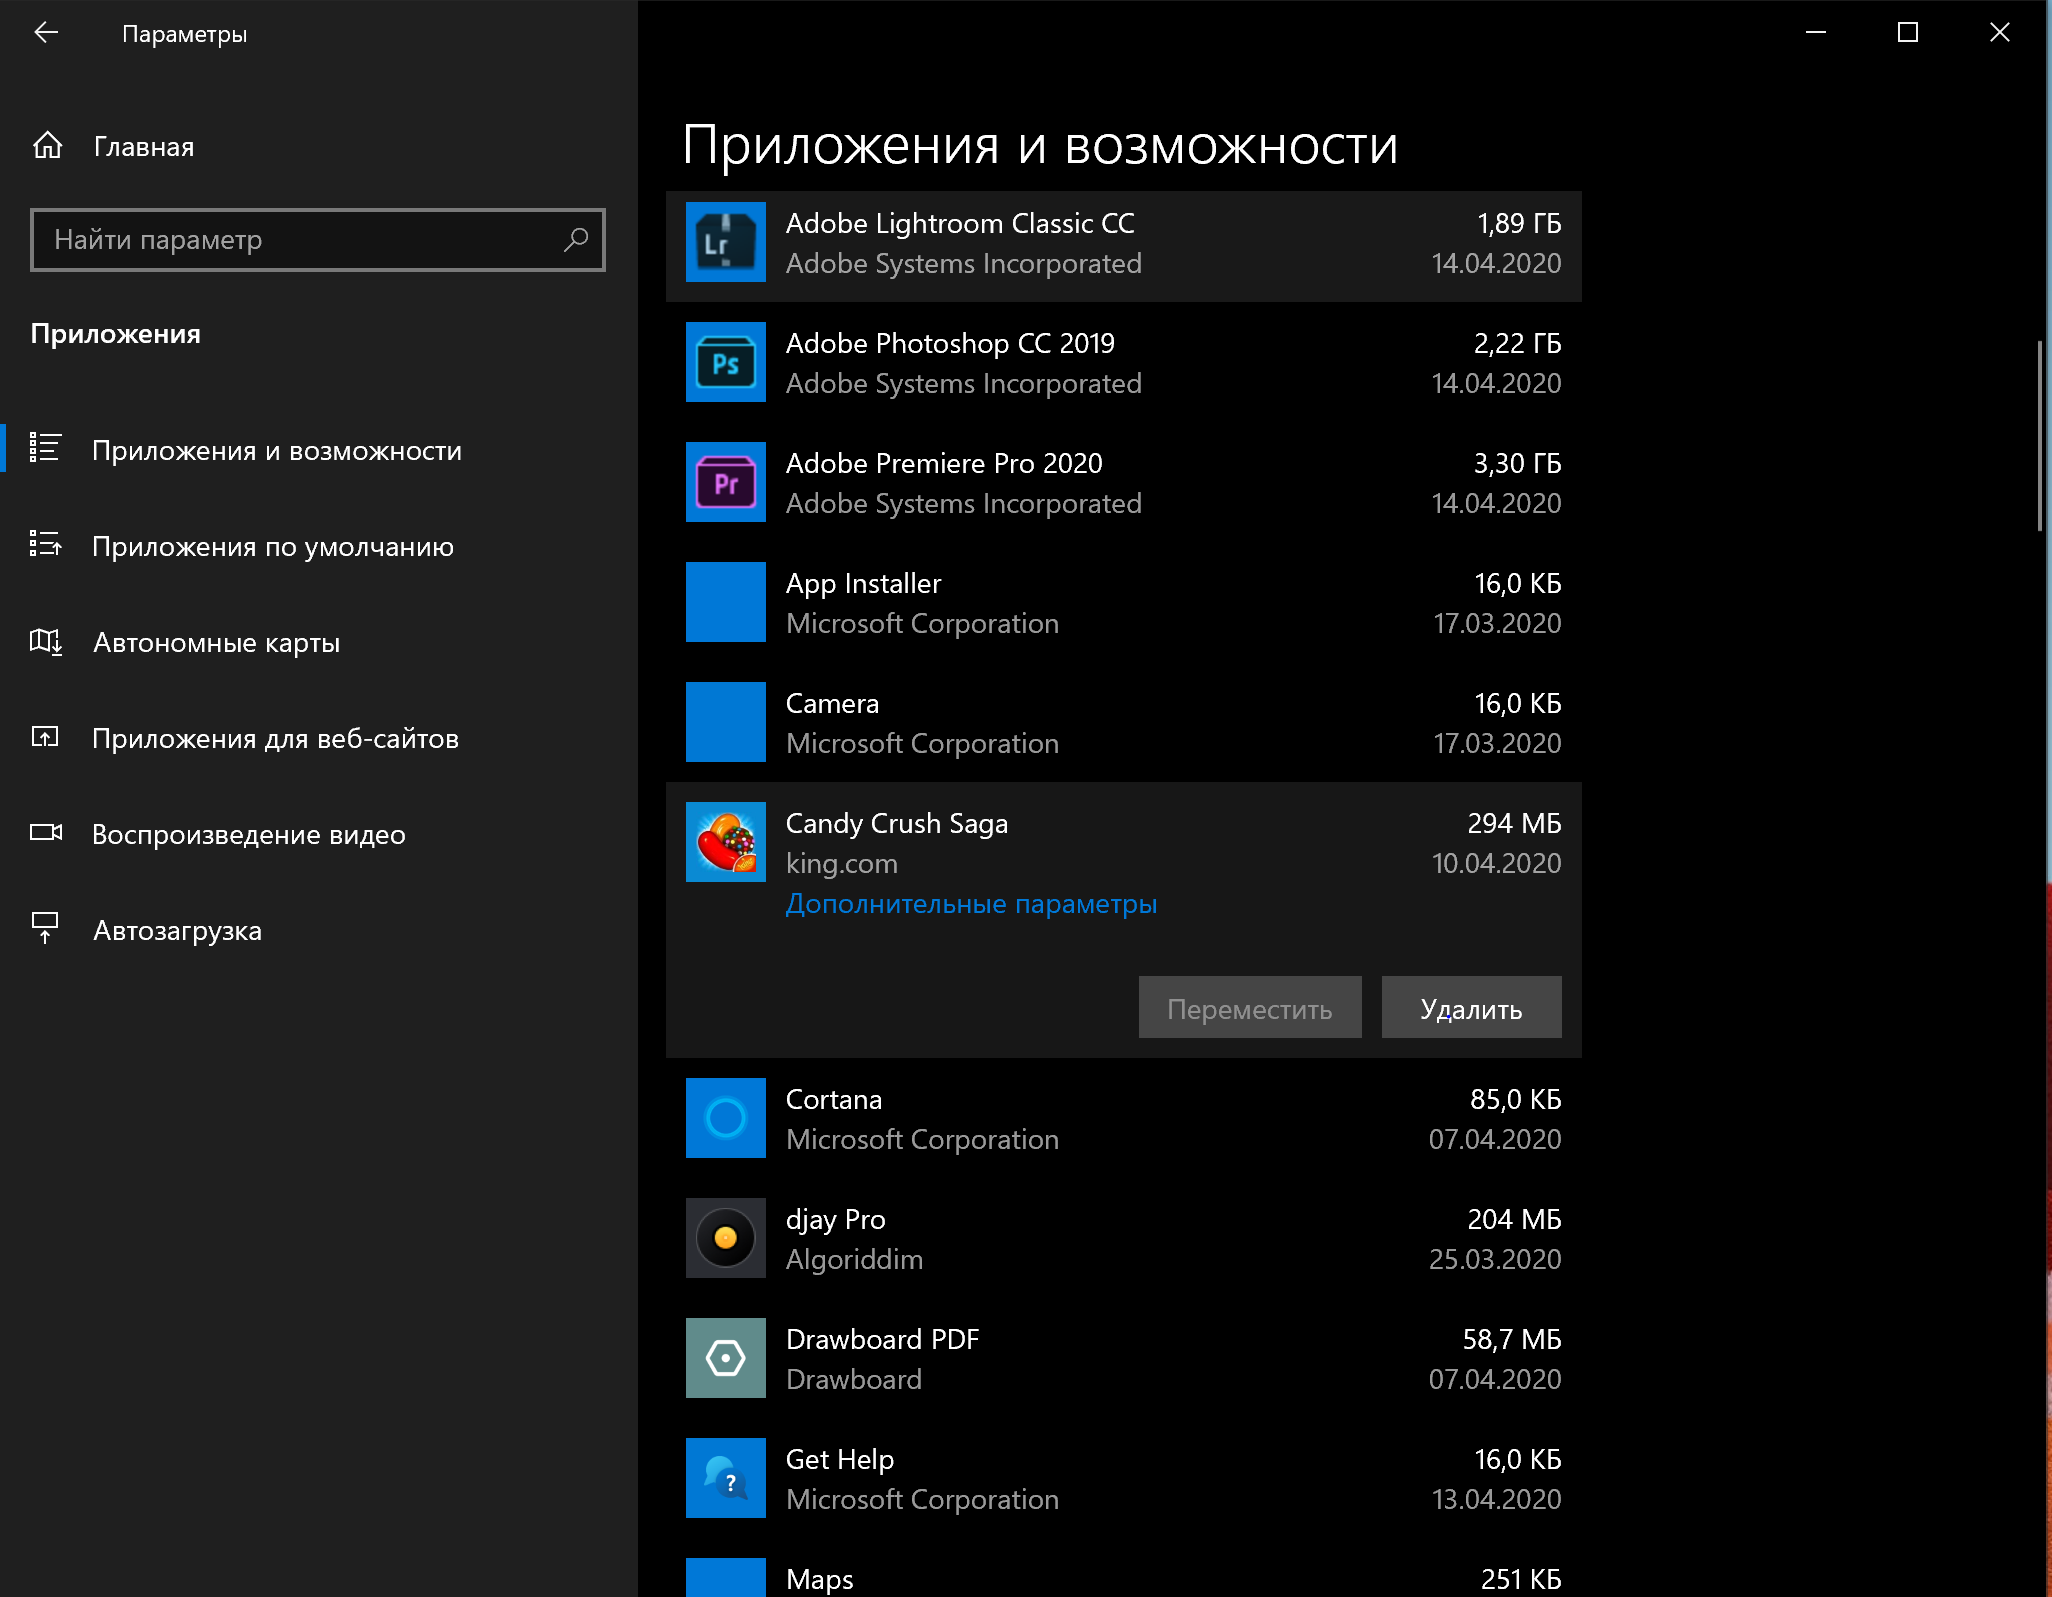Click the Воспроизведение видео icon
2052x1597 pixels.
pos(45,832)
